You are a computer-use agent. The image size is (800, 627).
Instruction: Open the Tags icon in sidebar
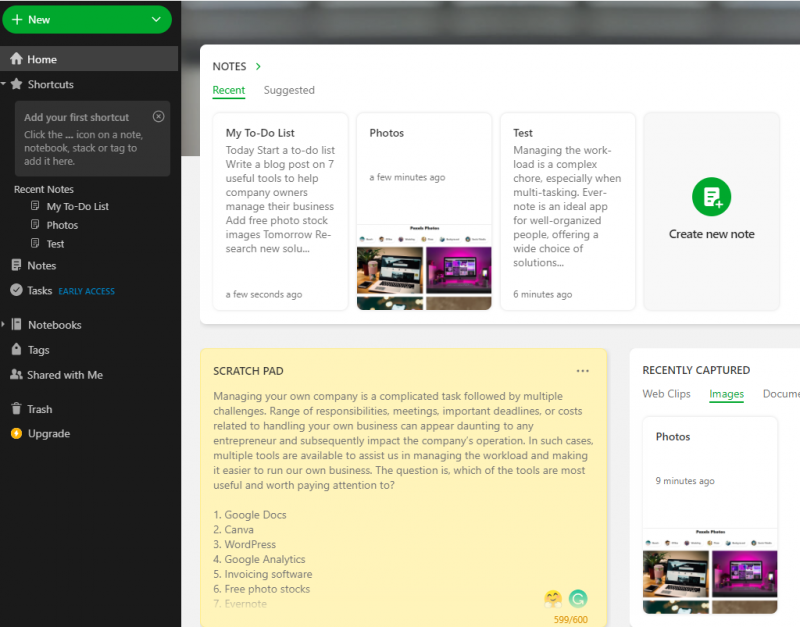(x=16, y=349)
